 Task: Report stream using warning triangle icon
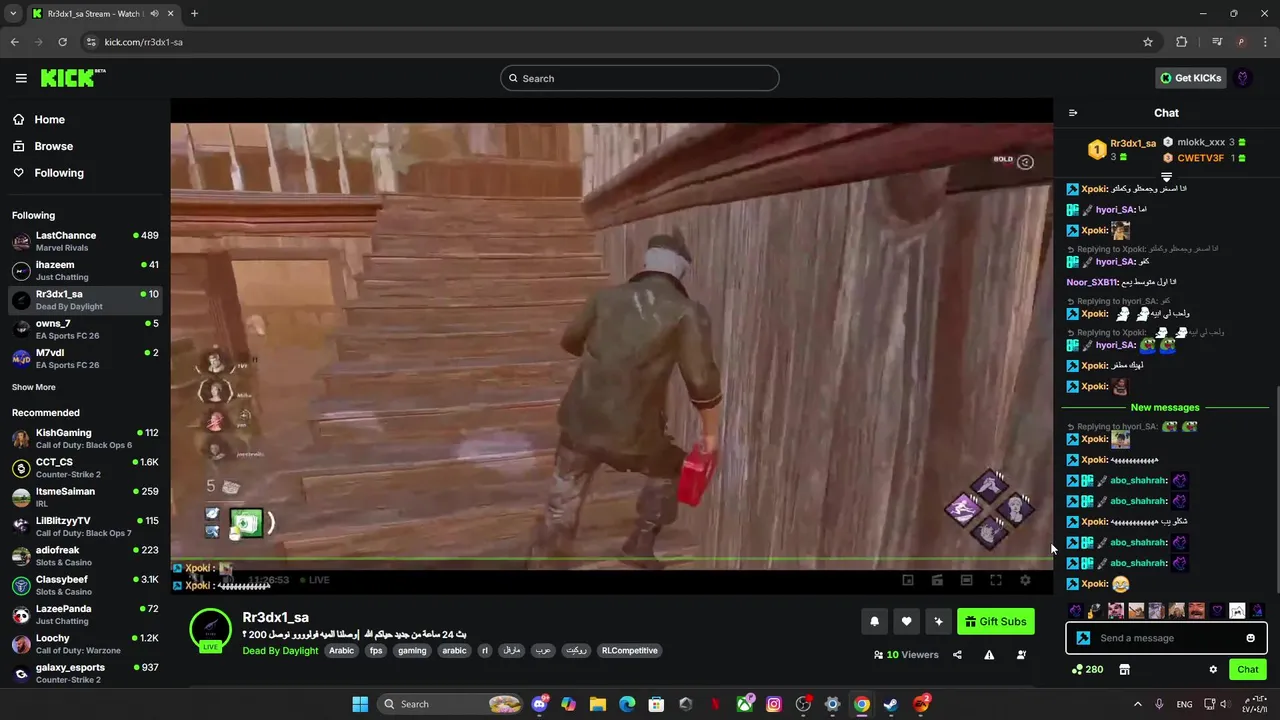[989, 655]
